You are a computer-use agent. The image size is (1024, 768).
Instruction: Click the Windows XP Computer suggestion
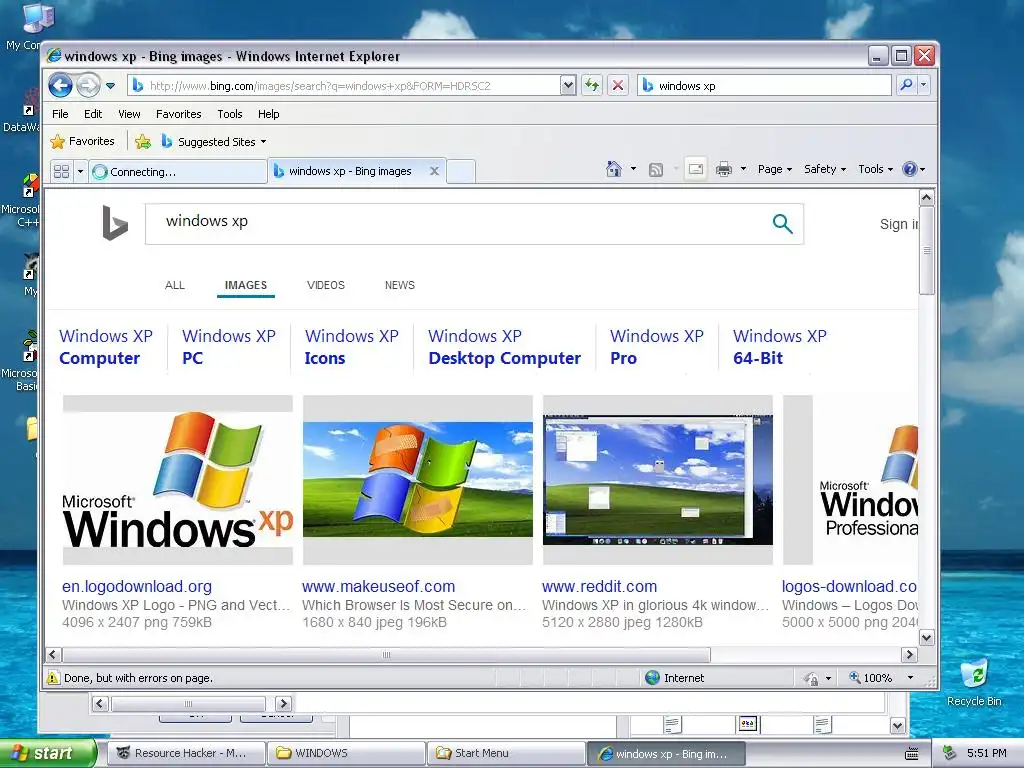point(106,347)
